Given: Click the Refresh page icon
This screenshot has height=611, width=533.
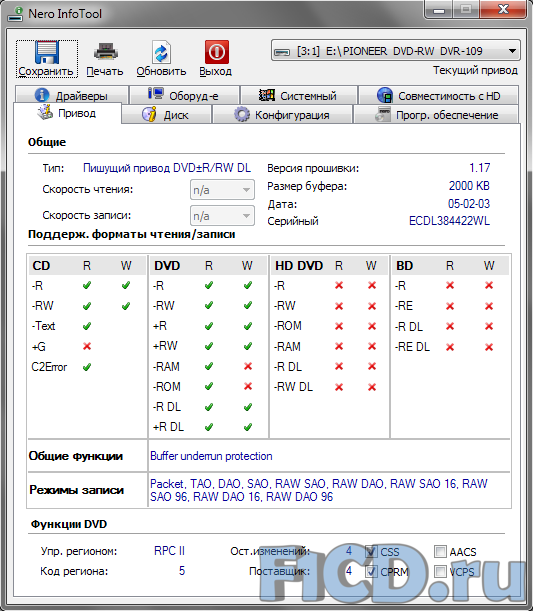Looking at the screenshot, I should pos(161,52).
